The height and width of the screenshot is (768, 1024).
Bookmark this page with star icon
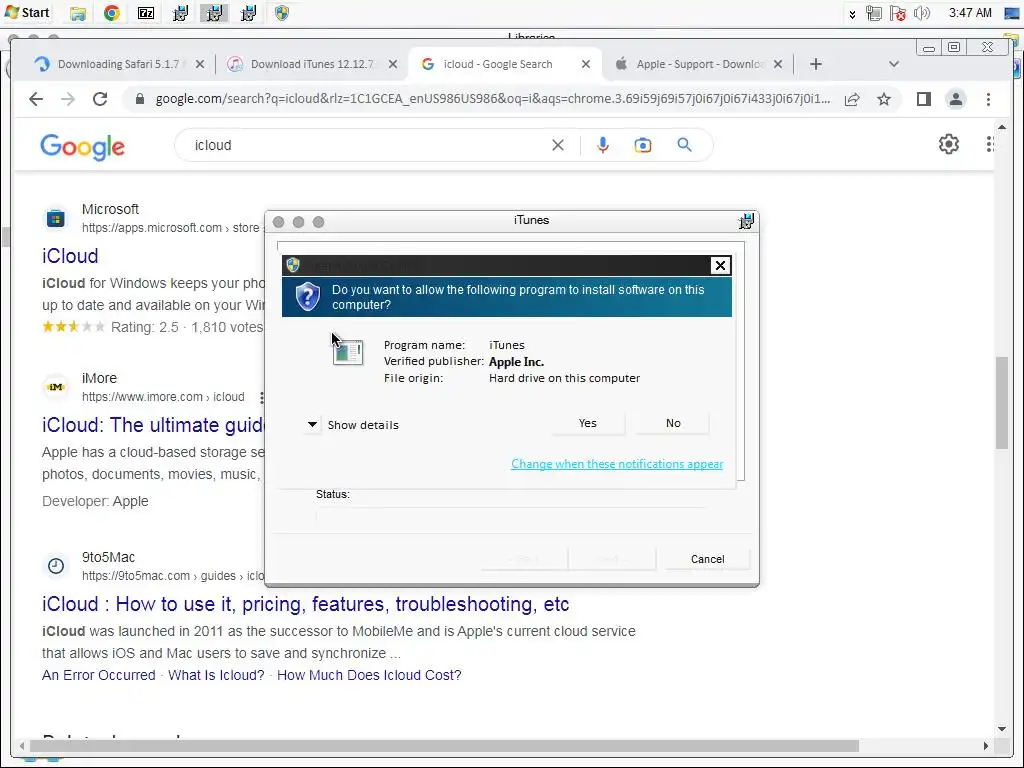(x=884, y=99)
